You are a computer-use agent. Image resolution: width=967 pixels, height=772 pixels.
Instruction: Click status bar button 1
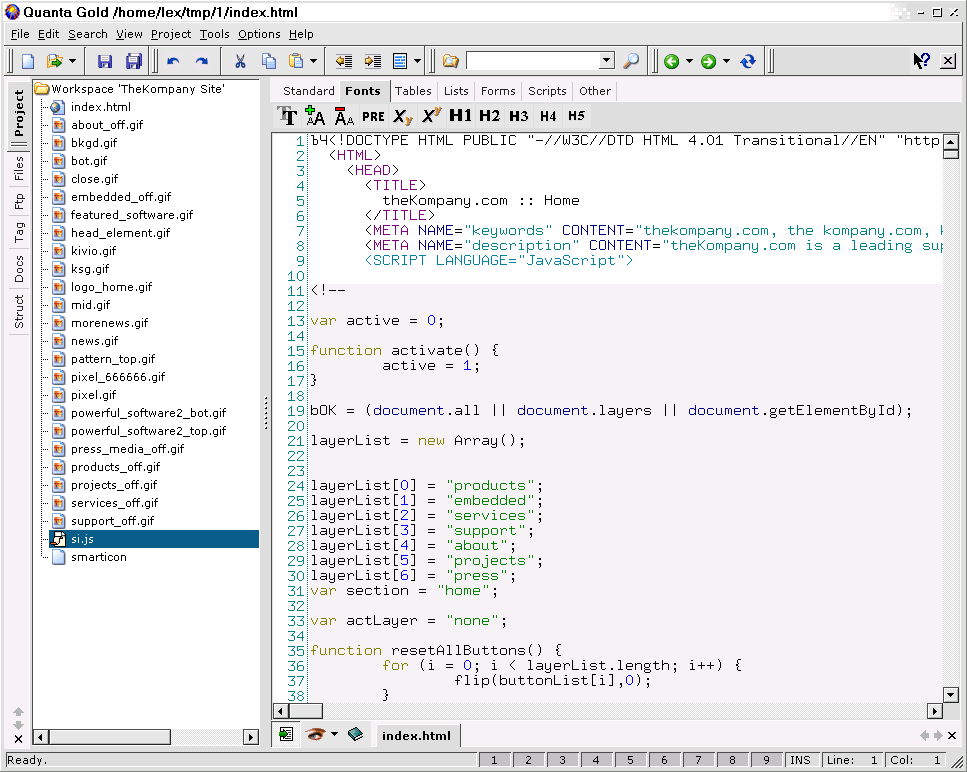(494, 760)
